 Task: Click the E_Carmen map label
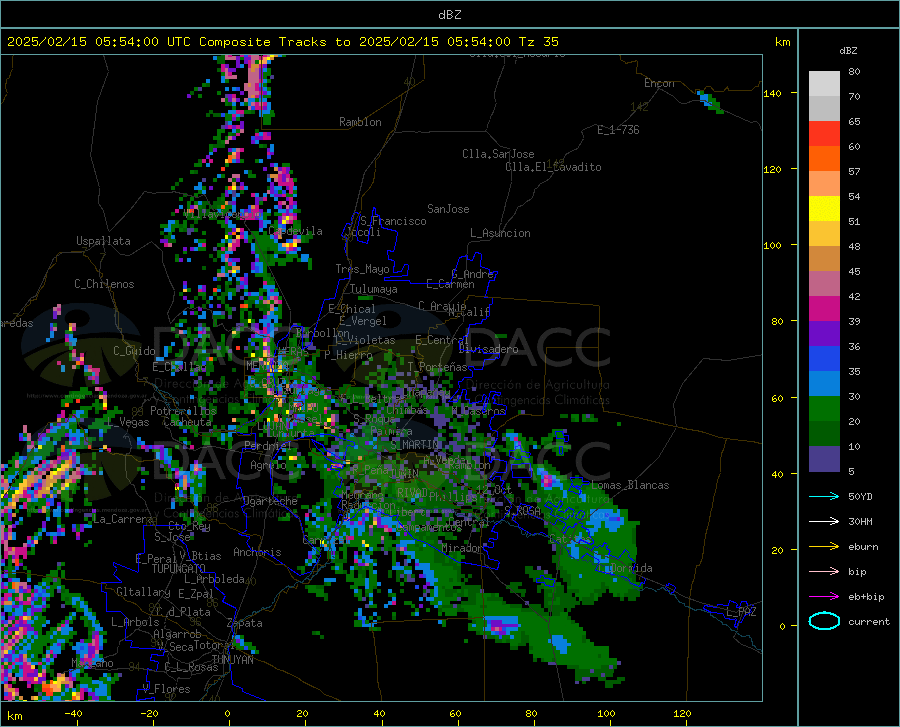[x=450, y=284]
